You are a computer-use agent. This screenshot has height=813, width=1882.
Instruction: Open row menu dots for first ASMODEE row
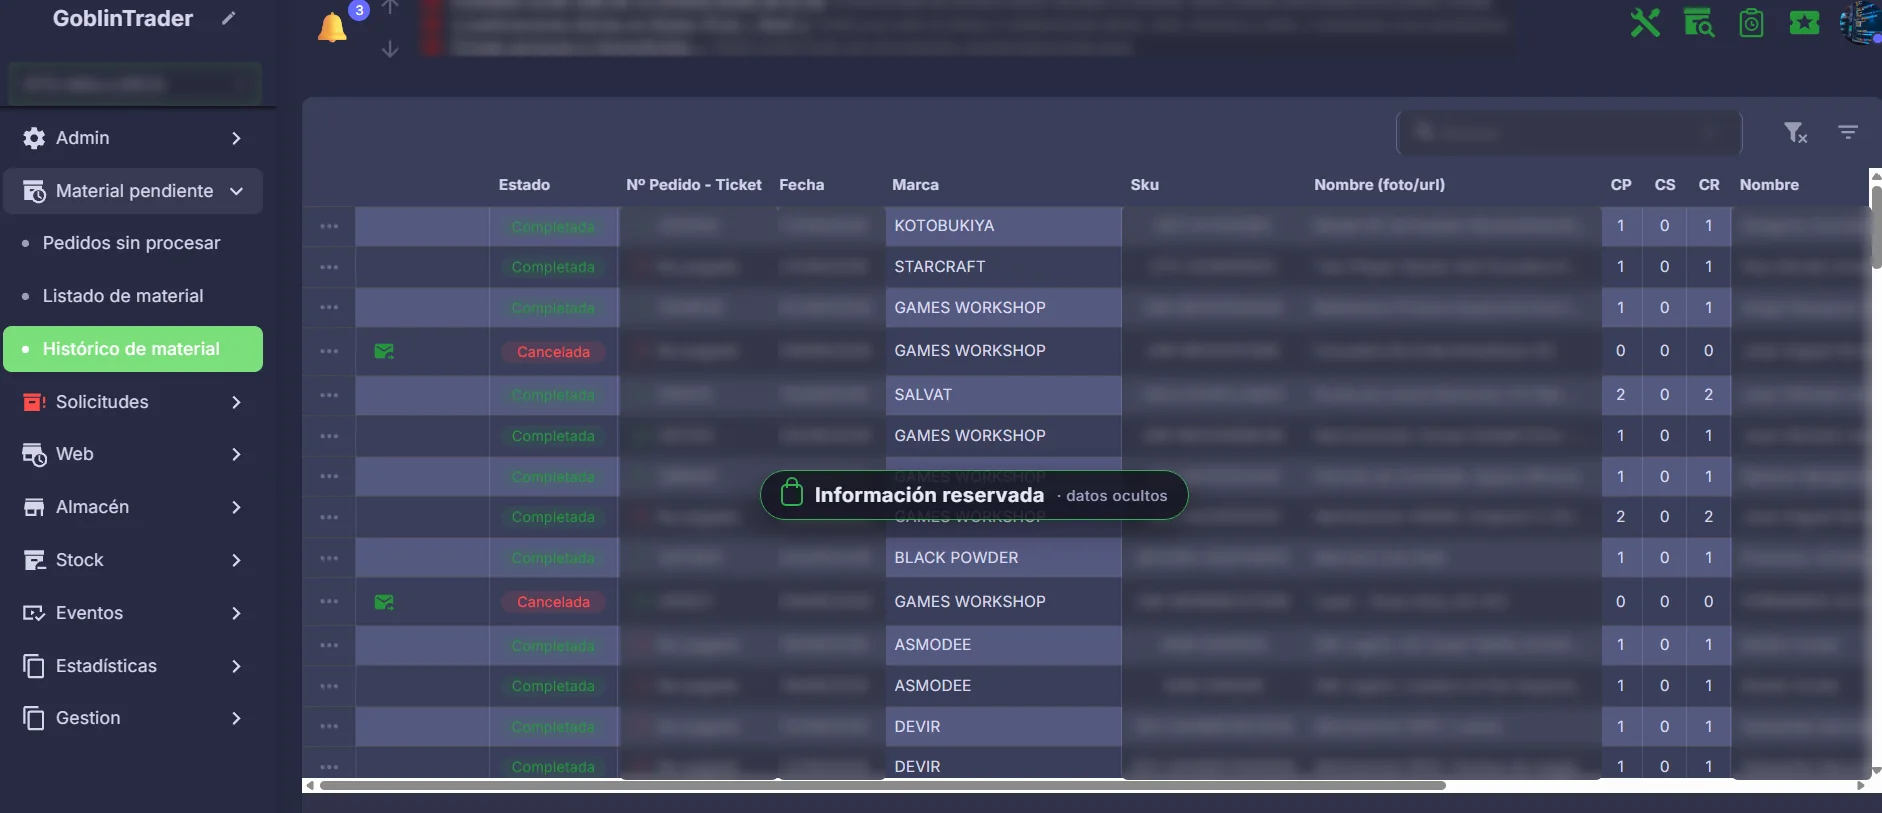click(x=329, y=645)
